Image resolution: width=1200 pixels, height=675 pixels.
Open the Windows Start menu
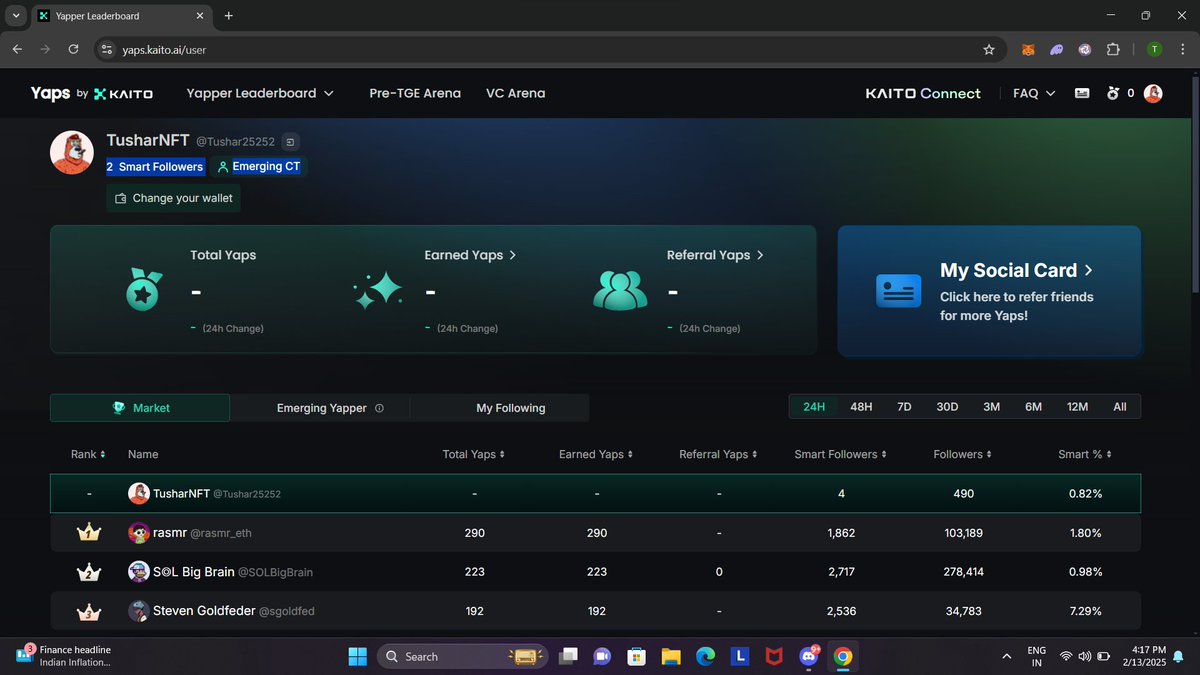(x=357, y=656)
